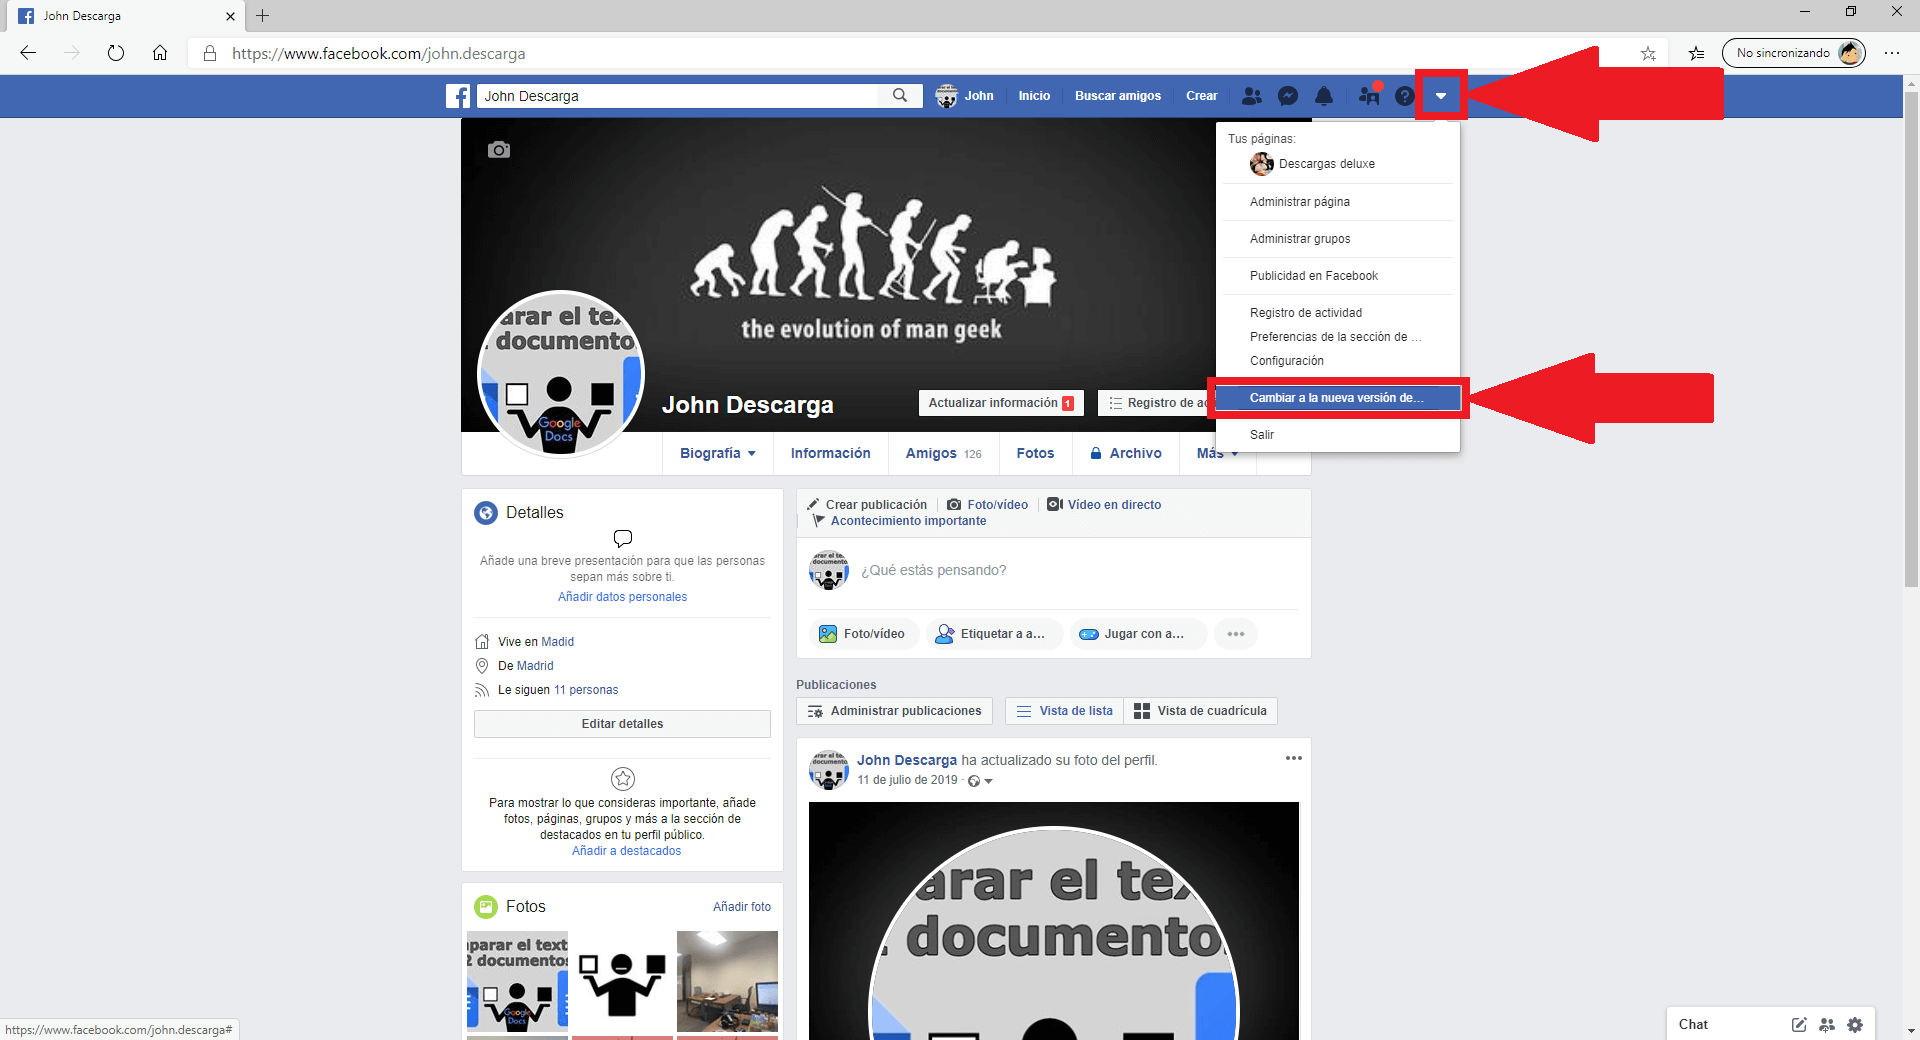Choose Publicidad en Facebook
Image resolution: width=1920 pixels, height=1040 pixels.
(1338, 276)
